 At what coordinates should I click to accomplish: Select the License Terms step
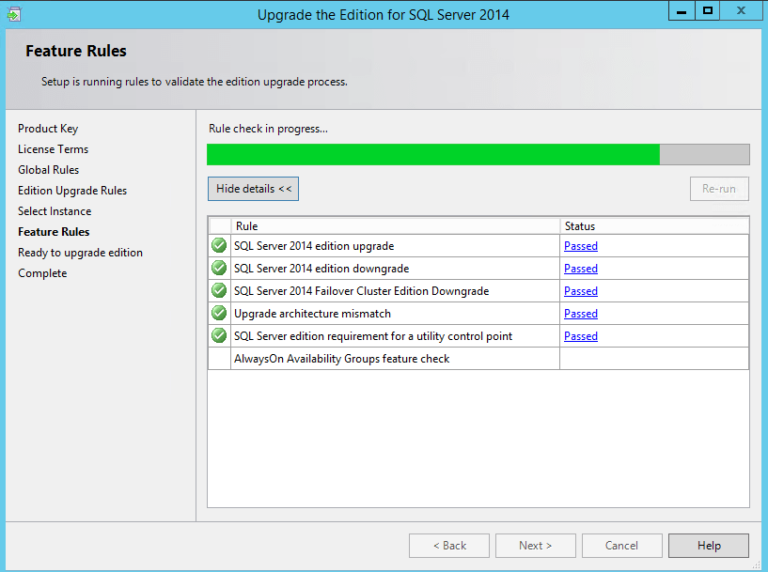tap(53, 149)
